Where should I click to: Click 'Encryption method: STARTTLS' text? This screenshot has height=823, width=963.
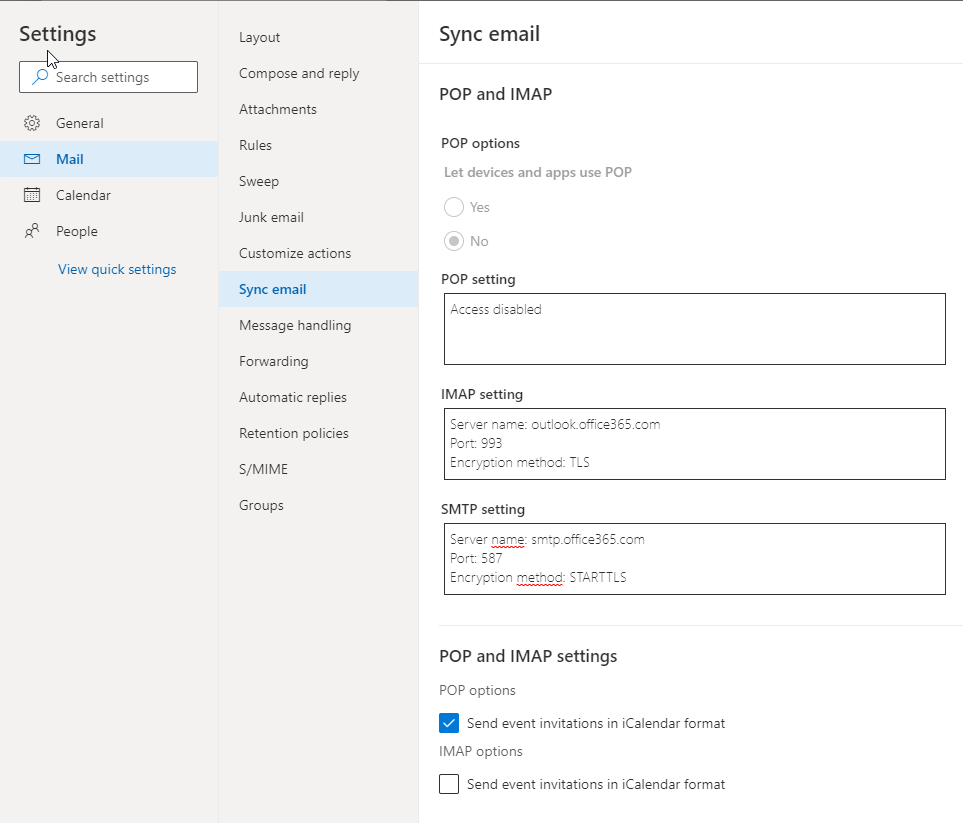[x=538, y=577]
